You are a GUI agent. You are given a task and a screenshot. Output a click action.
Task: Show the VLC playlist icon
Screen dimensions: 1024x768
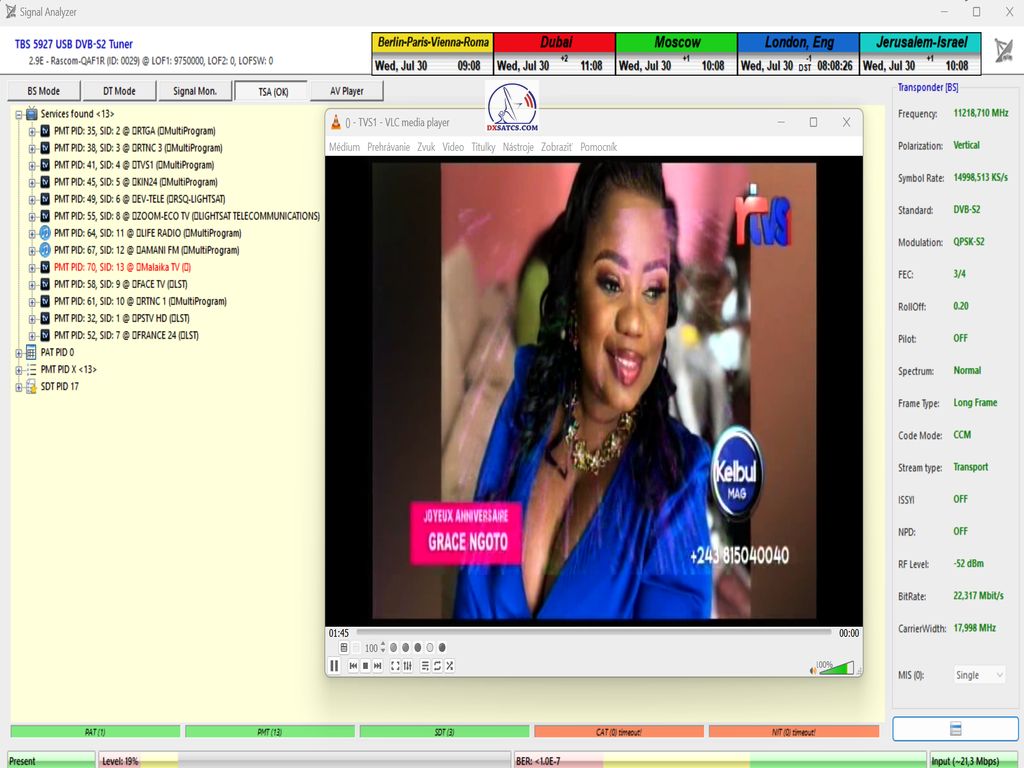[425, 666]
